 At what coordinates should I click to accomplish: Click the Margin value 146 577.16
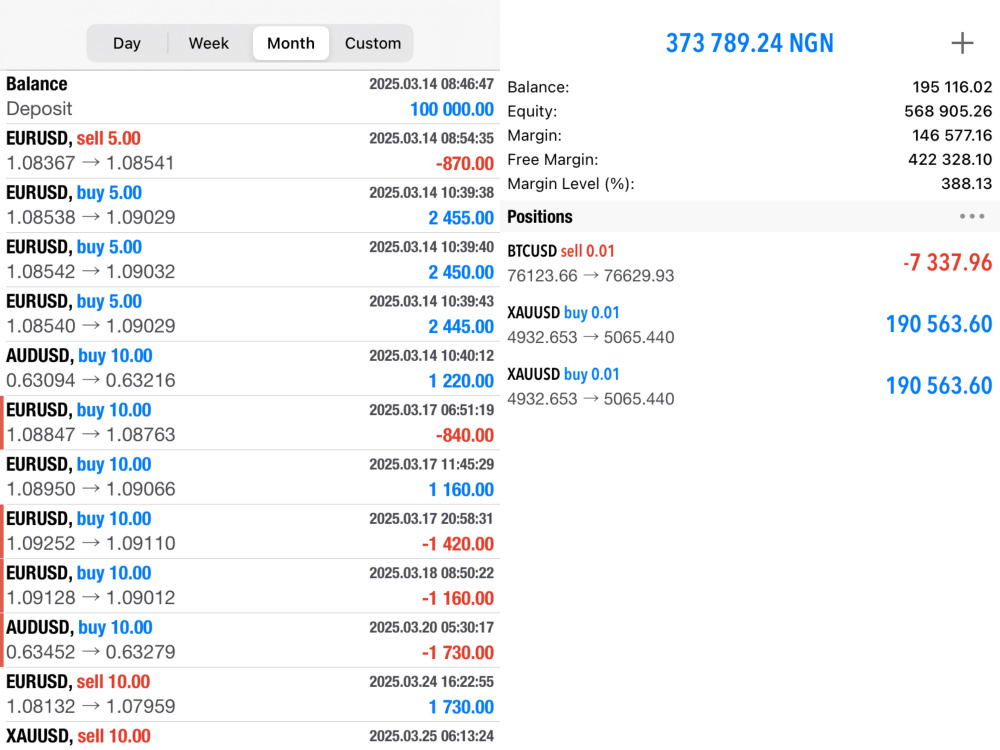click(952, 136)
